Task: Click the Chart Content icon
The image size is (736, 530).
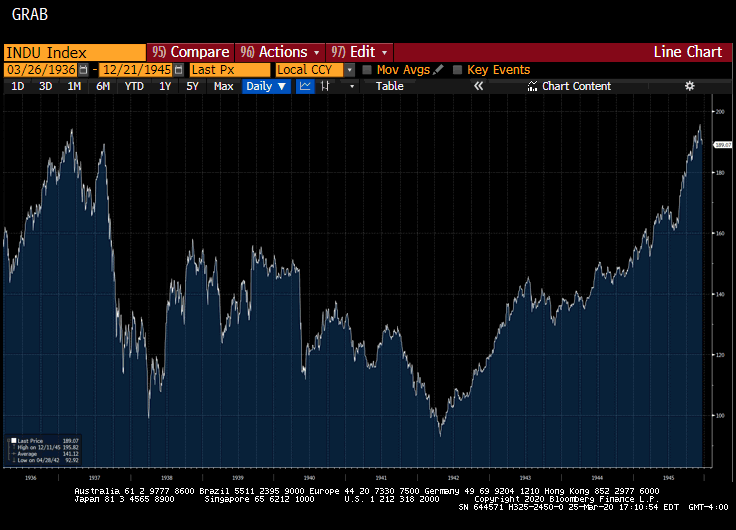Action: 532,87
